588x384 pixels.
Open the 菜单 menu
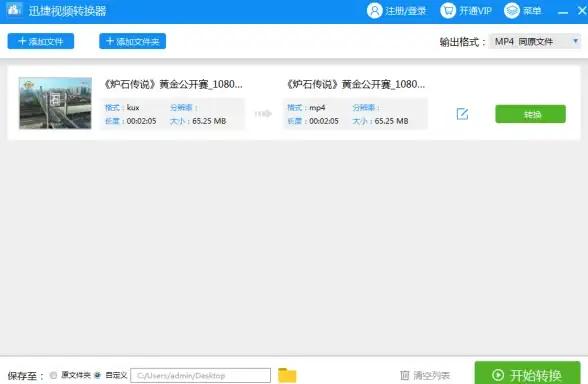523,11
